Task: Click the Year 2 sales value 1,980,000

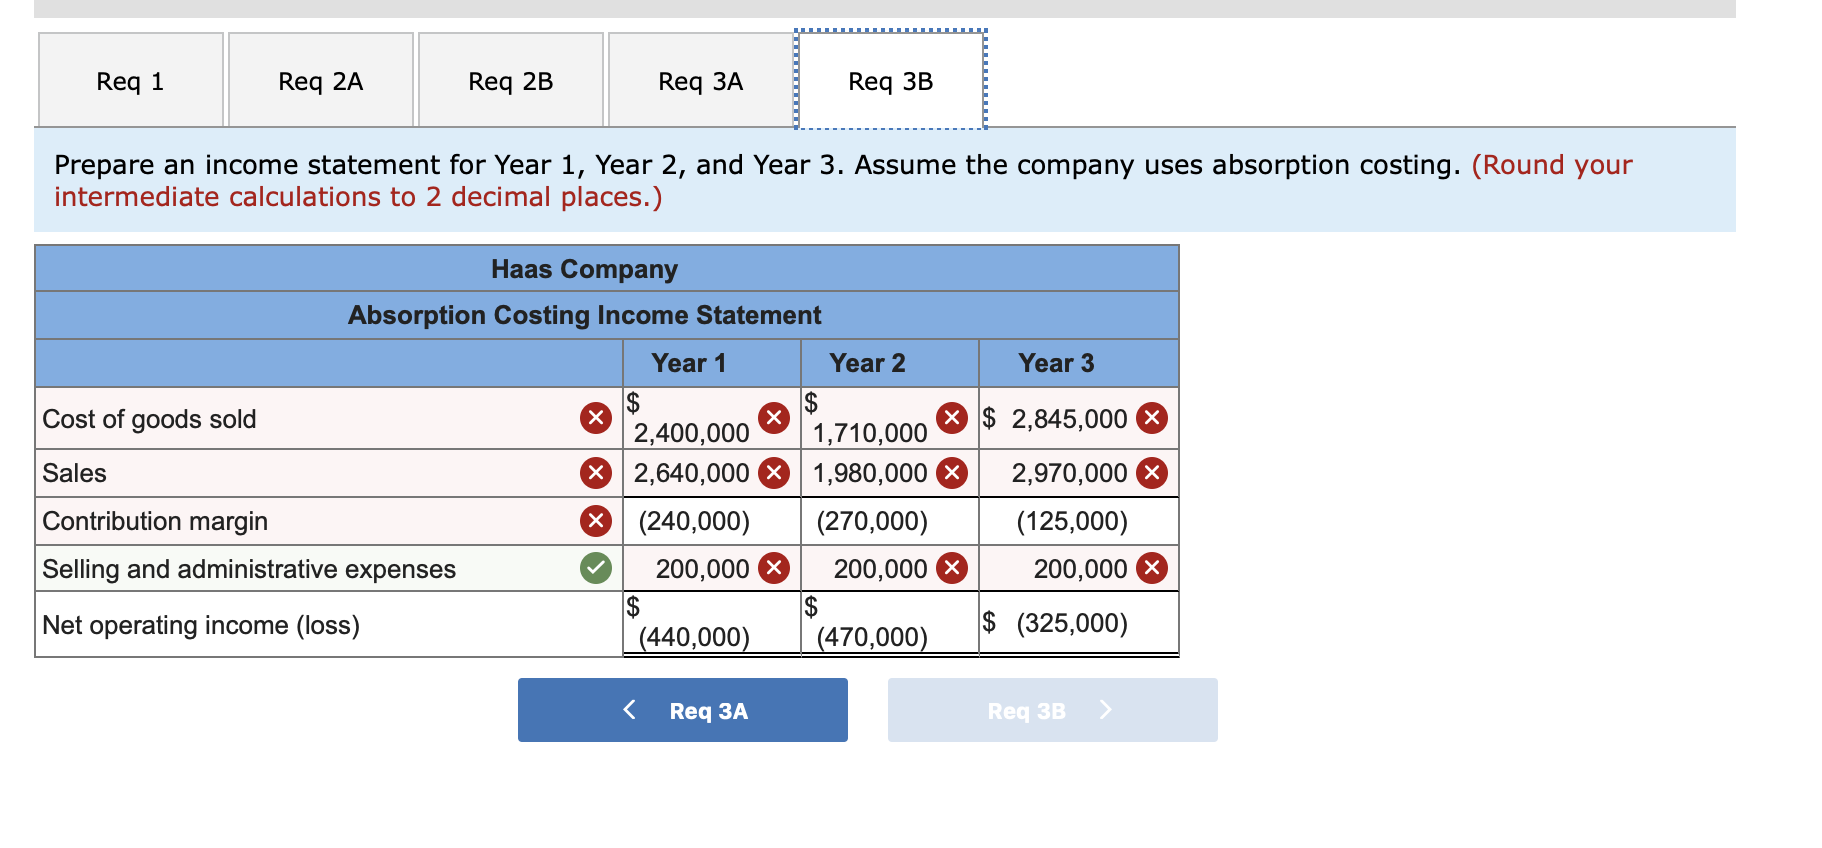Action: pos(870,473)
